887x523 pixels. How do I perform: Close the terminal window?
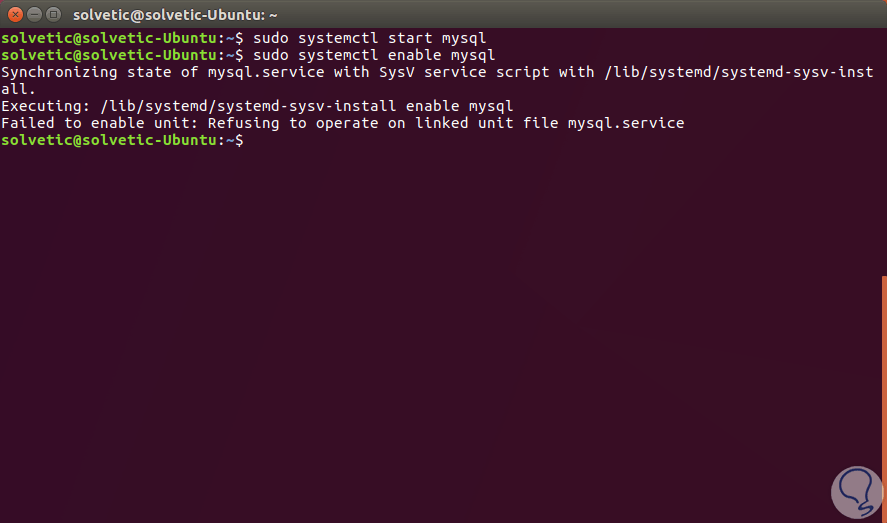pyautogui.click(x=13, y=14)
